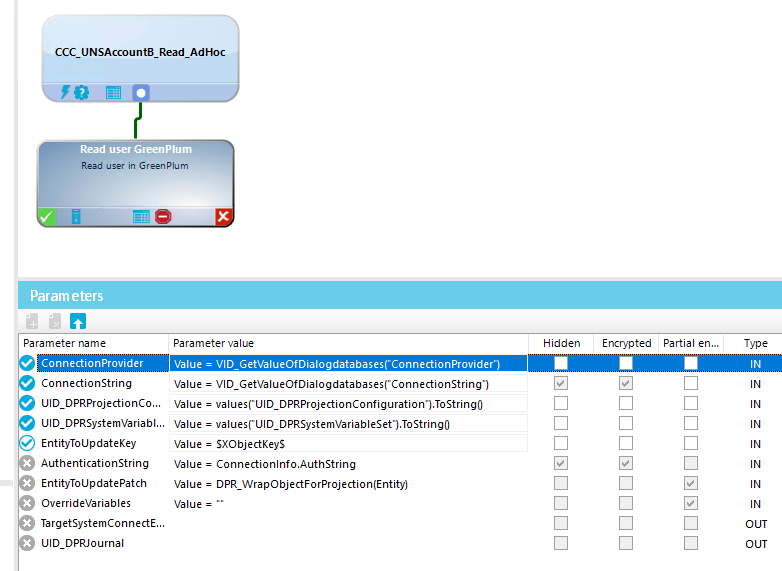Click value field containing UID_DPRSystemVariableSet
This screenshot has width=782, height=571.
(x=348, y=423)
